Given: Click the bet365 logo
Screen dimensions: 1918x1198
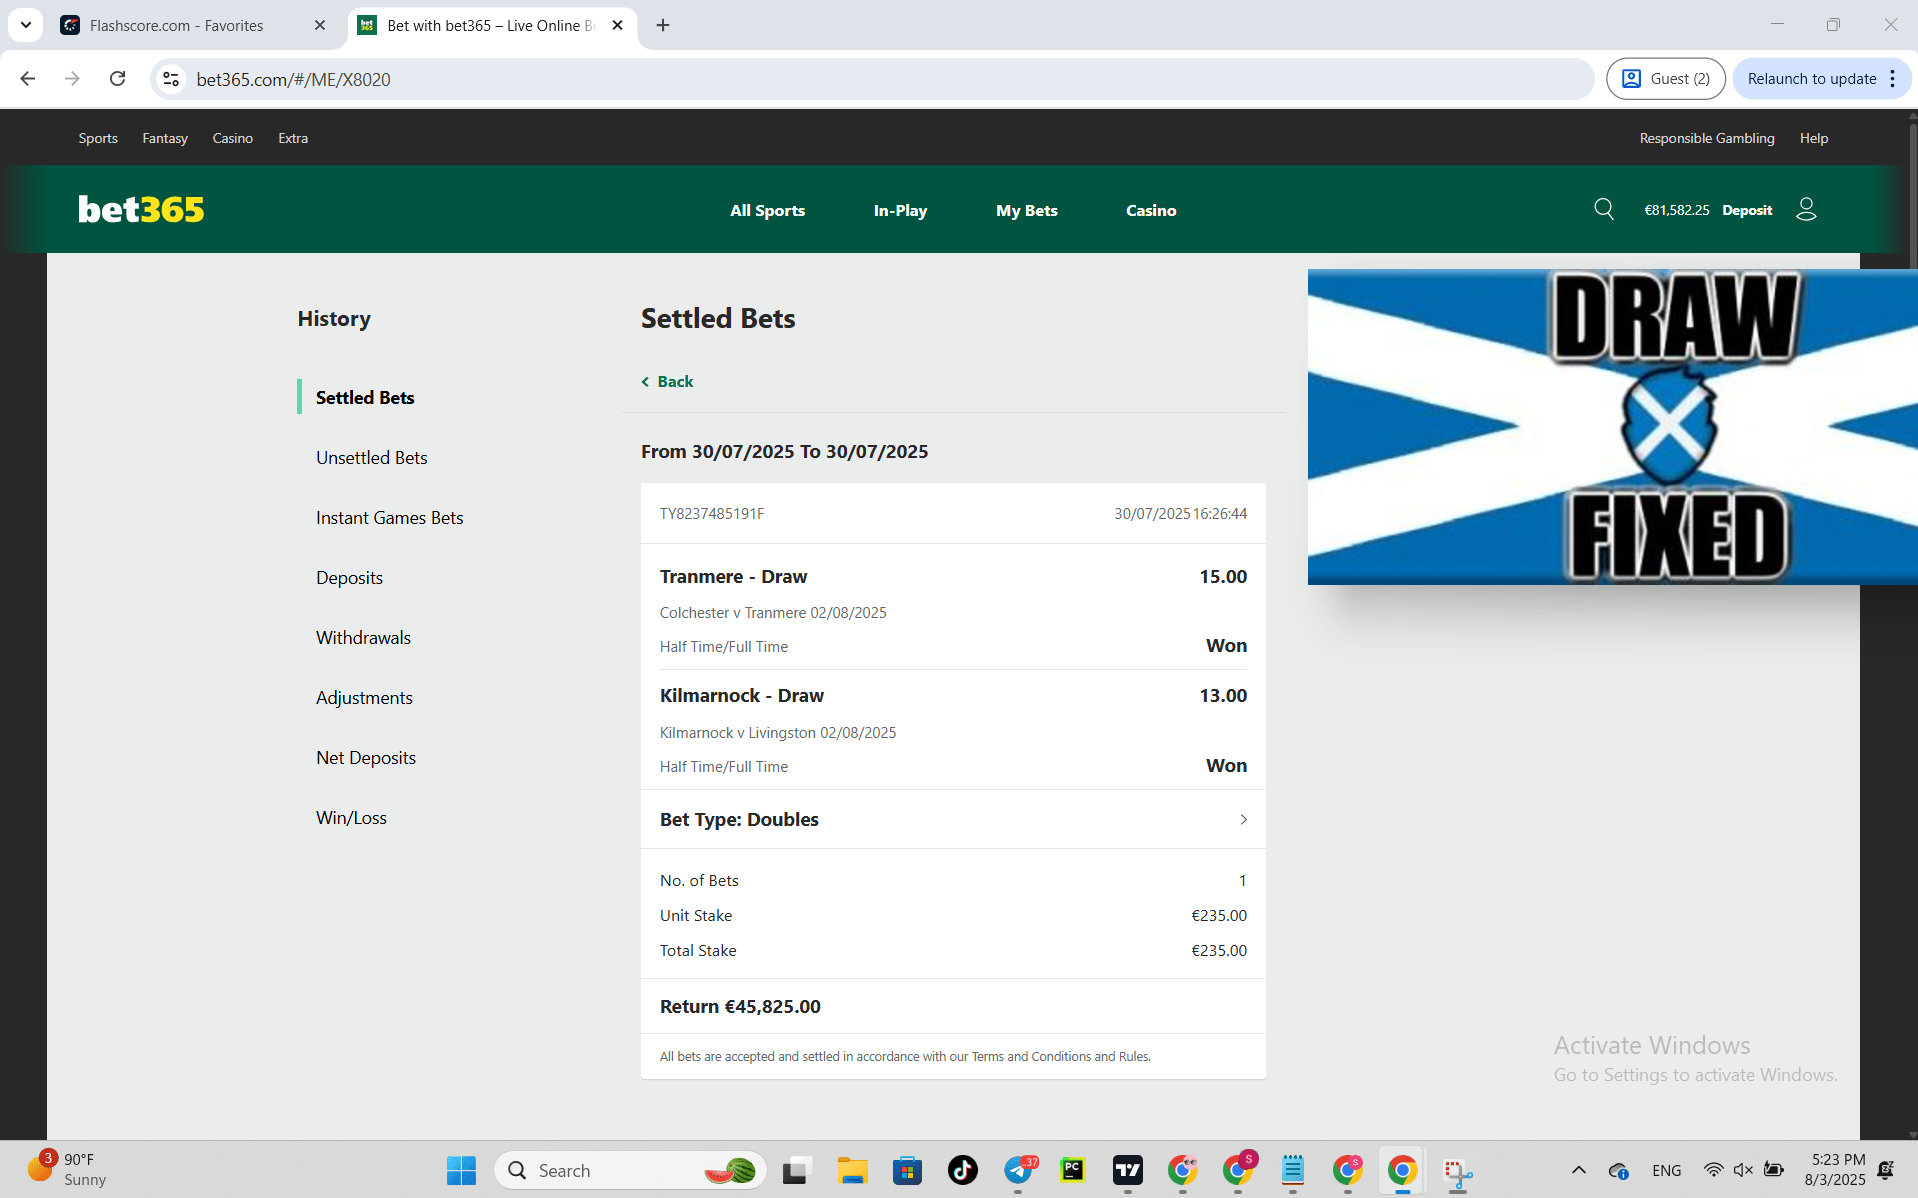Looking at the screenshot, I should click(x=141, y=209).
